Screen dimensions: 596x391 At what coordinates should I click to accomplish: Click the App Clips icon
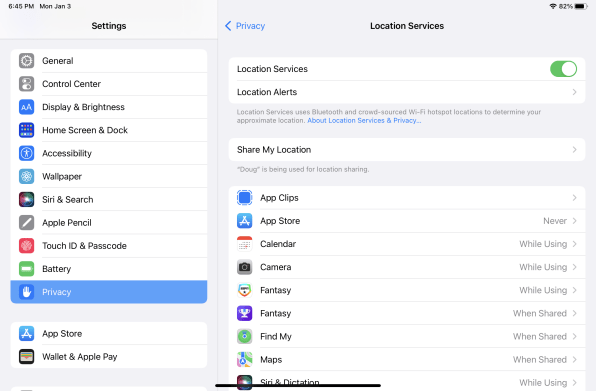click(244, 198)
